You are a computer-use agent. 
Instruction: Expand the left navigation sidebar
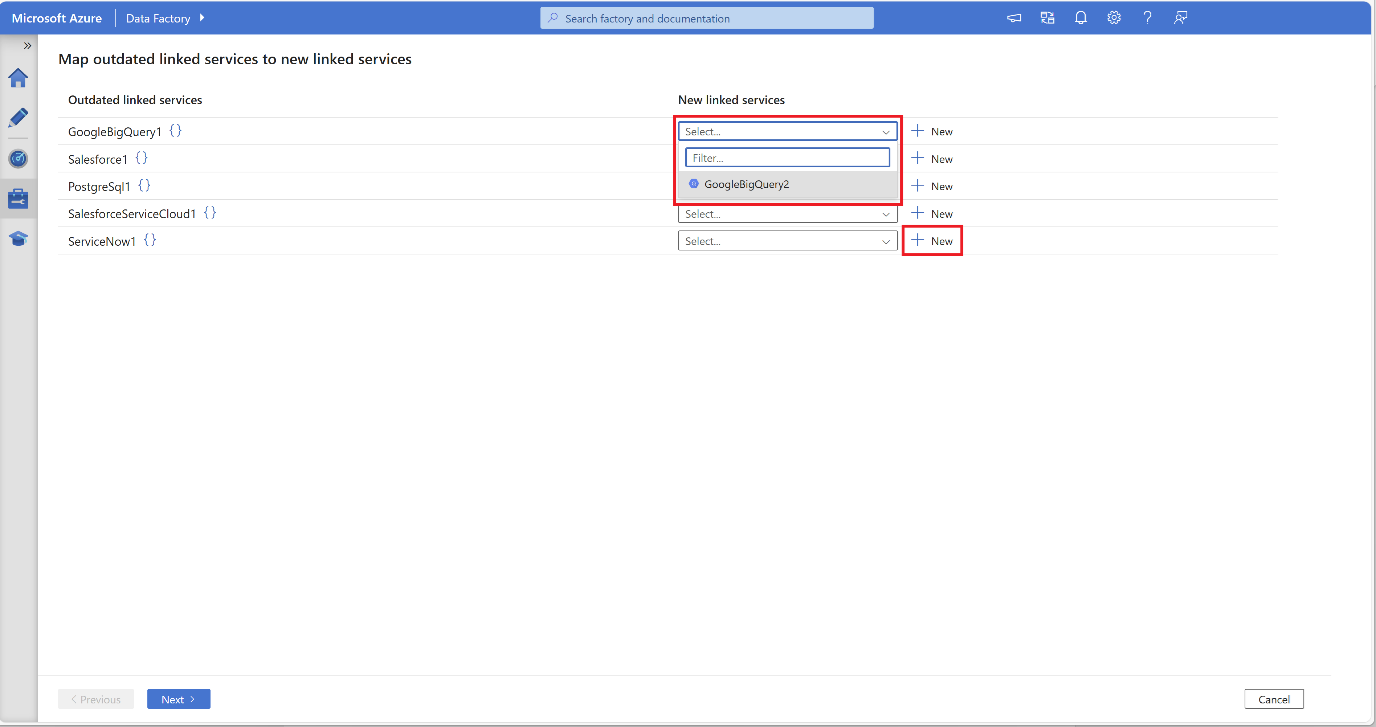pyautogui.click(x=27, y=46)
